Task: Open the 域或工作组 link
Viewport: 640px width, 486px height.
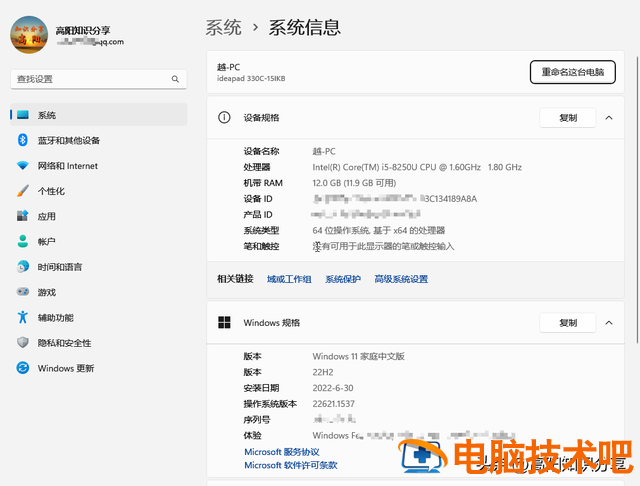Action: tap(289, 279)
